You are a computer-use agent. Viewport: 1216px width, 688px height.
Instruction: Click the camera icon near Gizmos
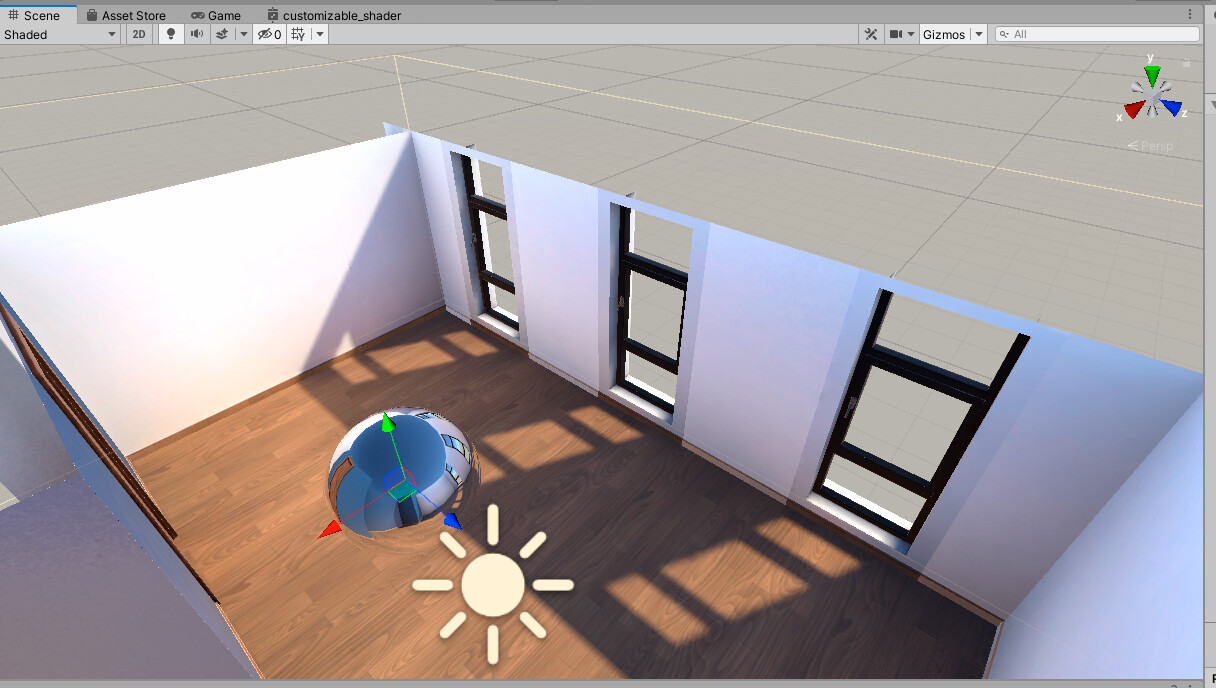(x=898, y=33)
